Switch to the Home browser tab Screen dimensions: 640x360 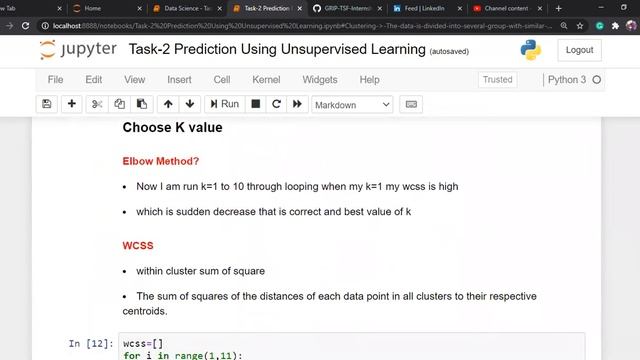[106, 8]
